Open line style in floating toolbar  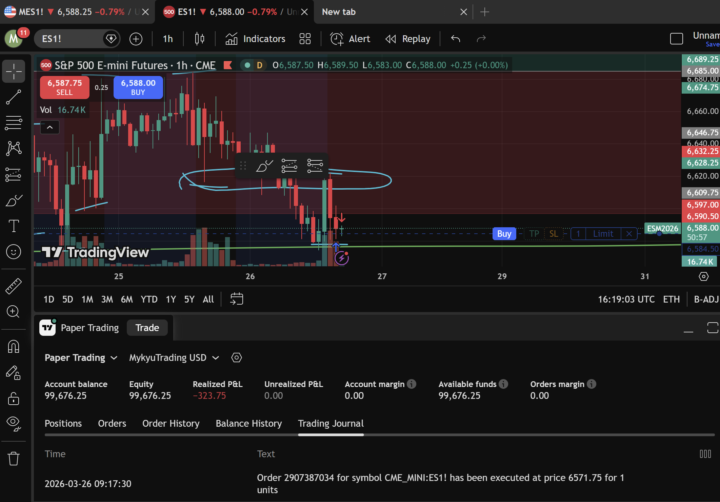pyautogui.click(x=289, y=166)
